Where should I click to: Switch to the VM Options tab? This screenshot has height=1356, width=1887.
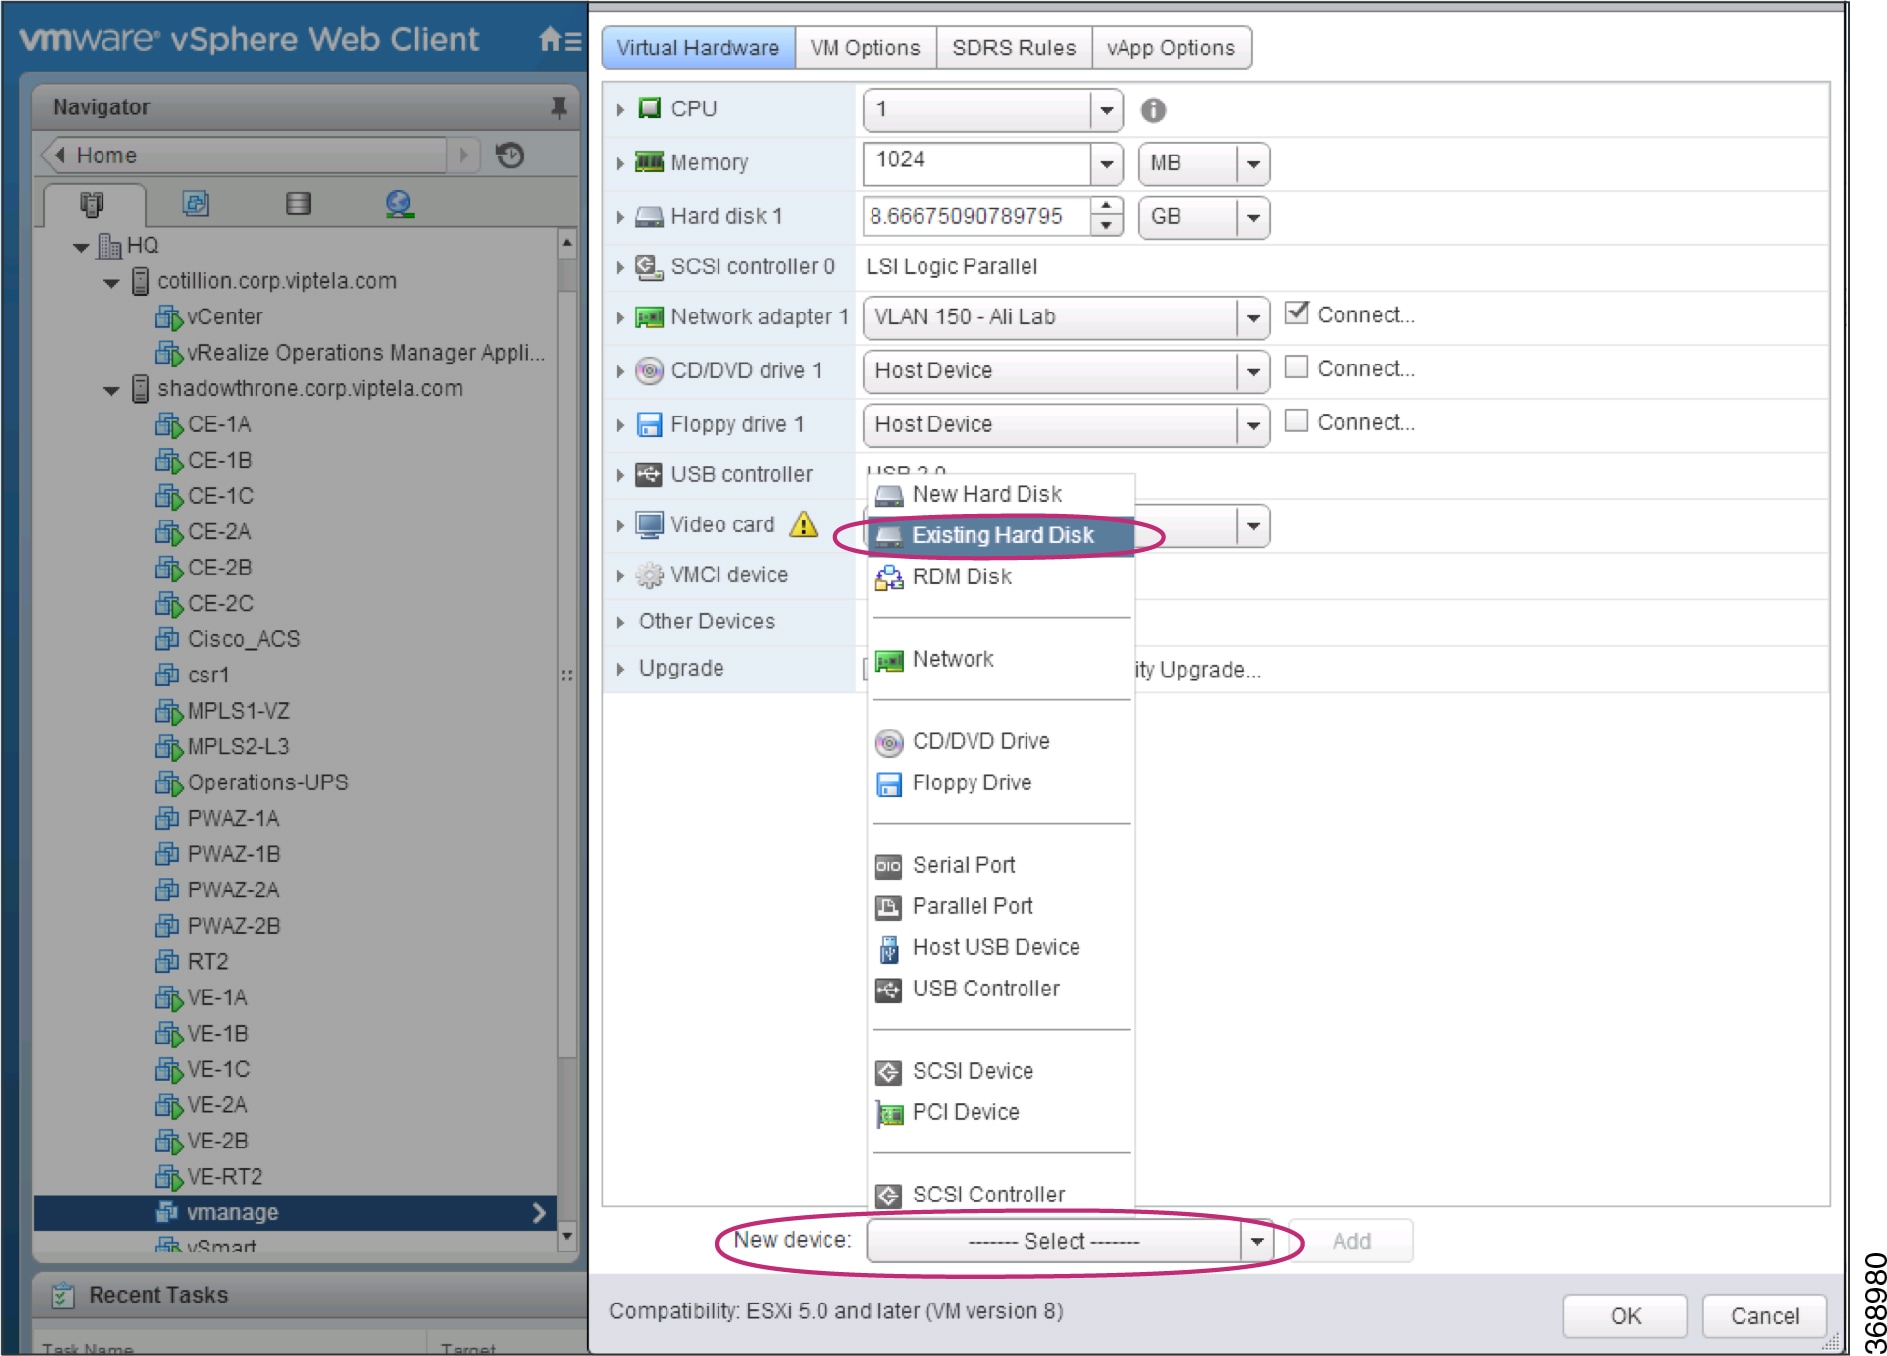tap(866, 48)
